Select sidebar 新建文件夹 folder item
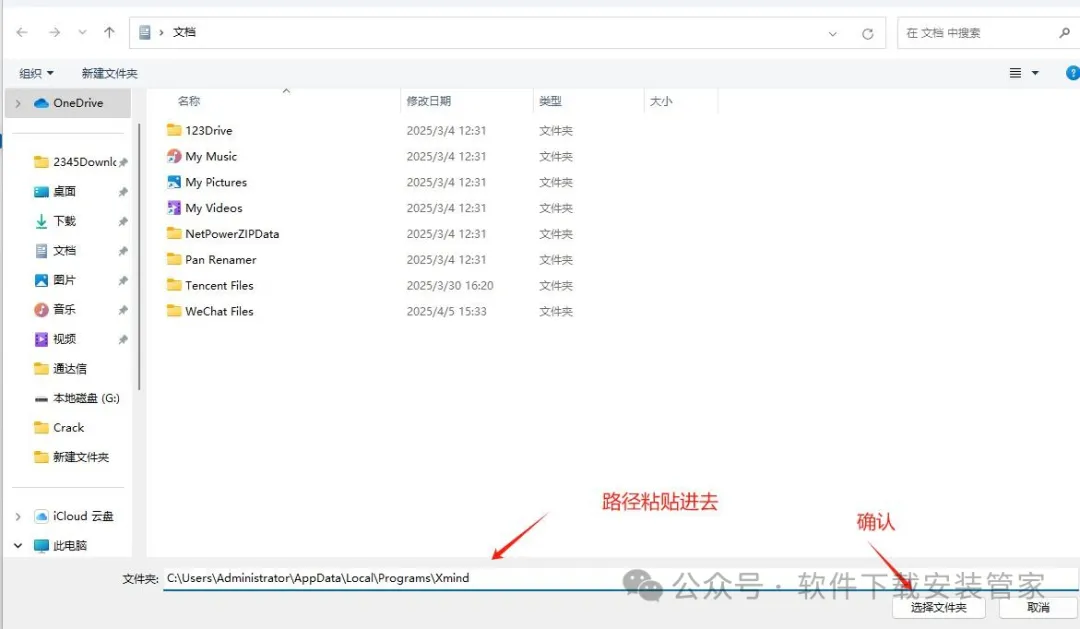Screen dimensions: 1080x629 tap(72, 457)
